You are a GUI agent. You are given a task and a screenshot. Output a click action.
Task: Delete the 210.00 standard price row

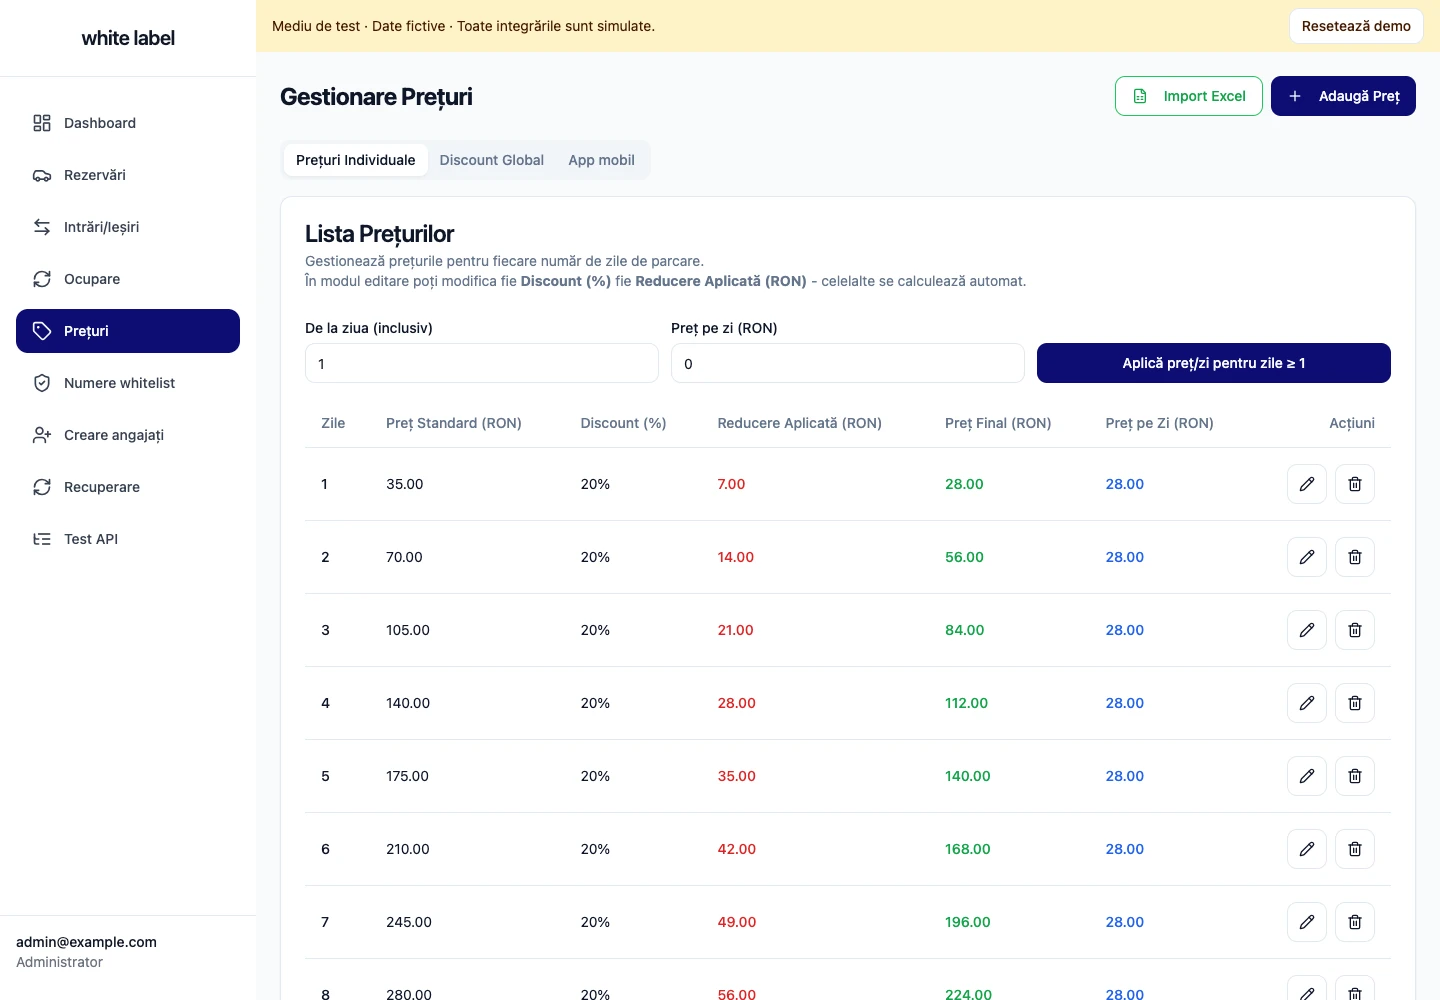[x=1354, y=849]
